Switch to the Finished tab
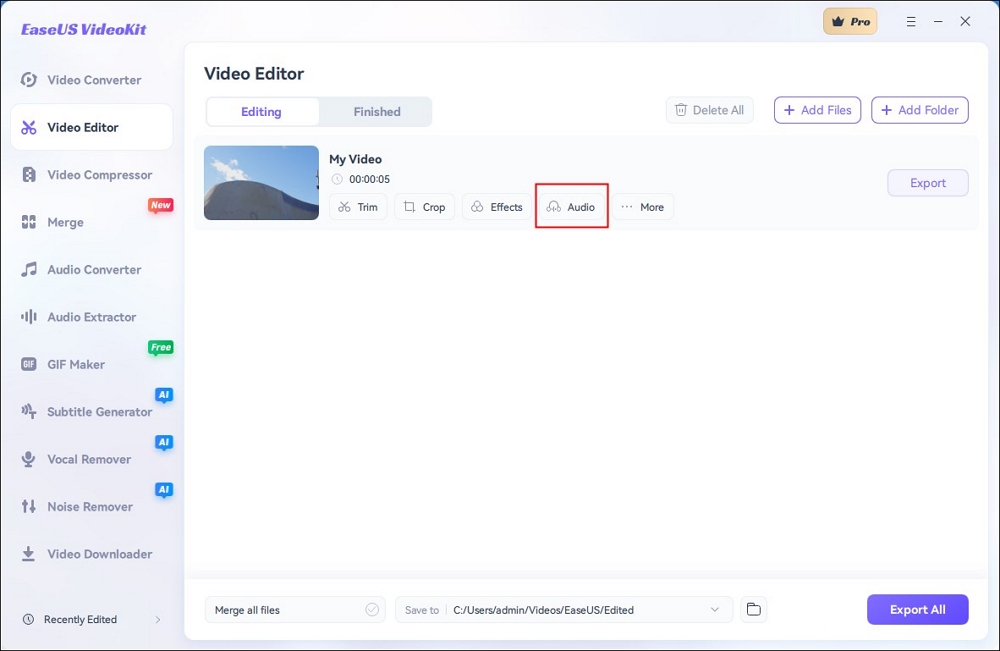Screen dimensions: 1000x651 point(377,112)
